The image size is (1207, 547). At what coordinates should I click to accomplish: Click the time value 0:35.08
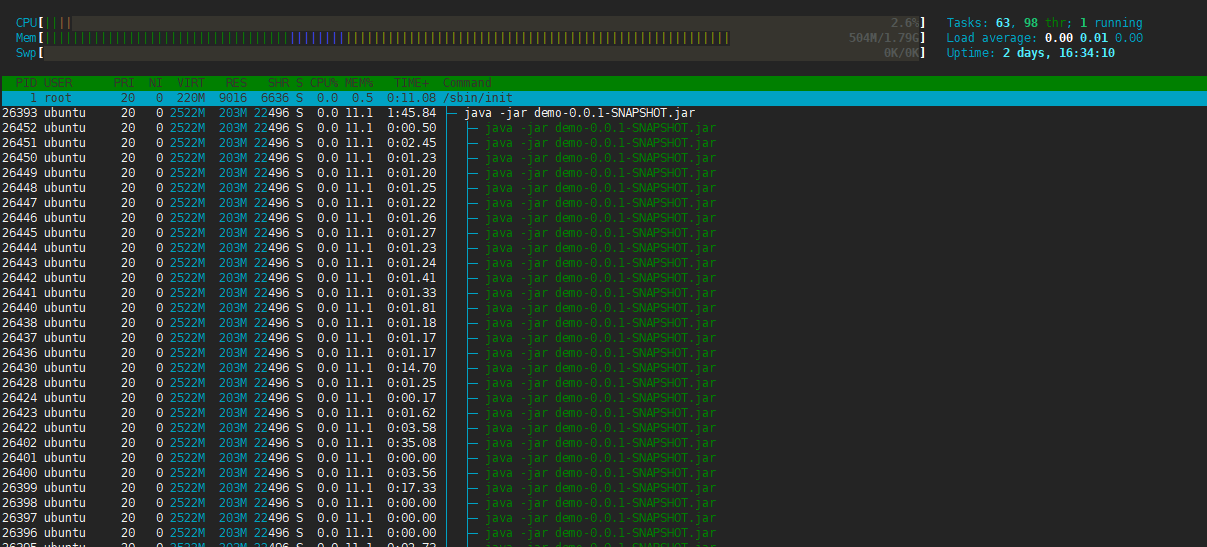(412, 443)
